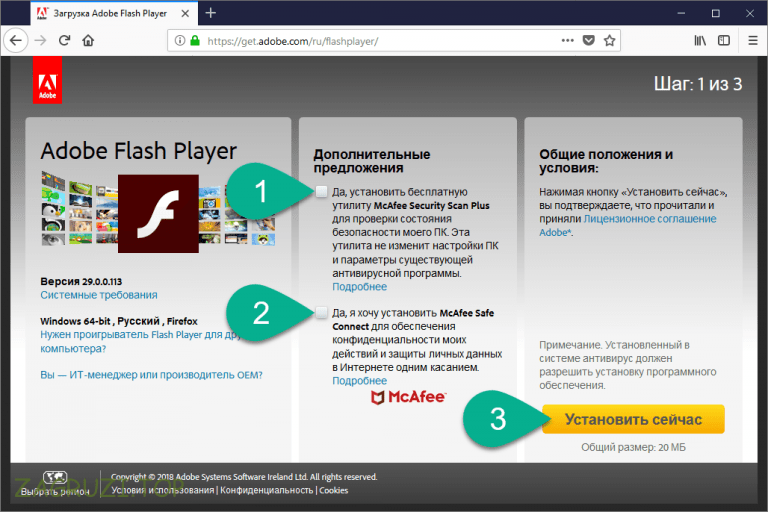Open Подробнее under Safe Connect
768x512 pixels.
[x=360, y=381]
